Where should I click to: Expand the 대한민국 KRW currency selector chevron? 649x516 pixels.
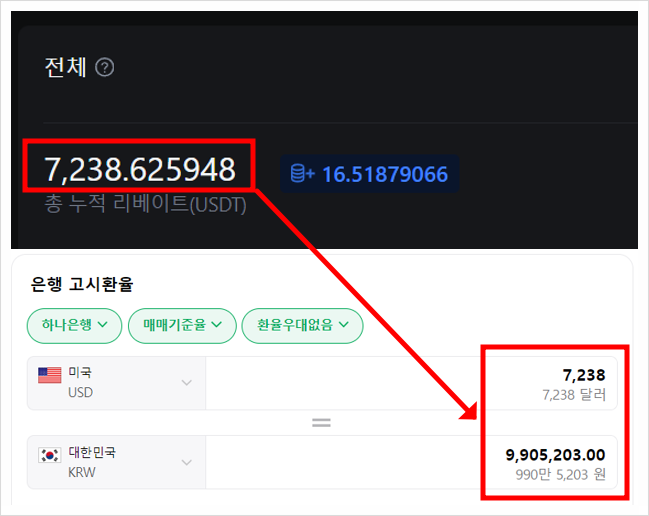pos(187,462)
